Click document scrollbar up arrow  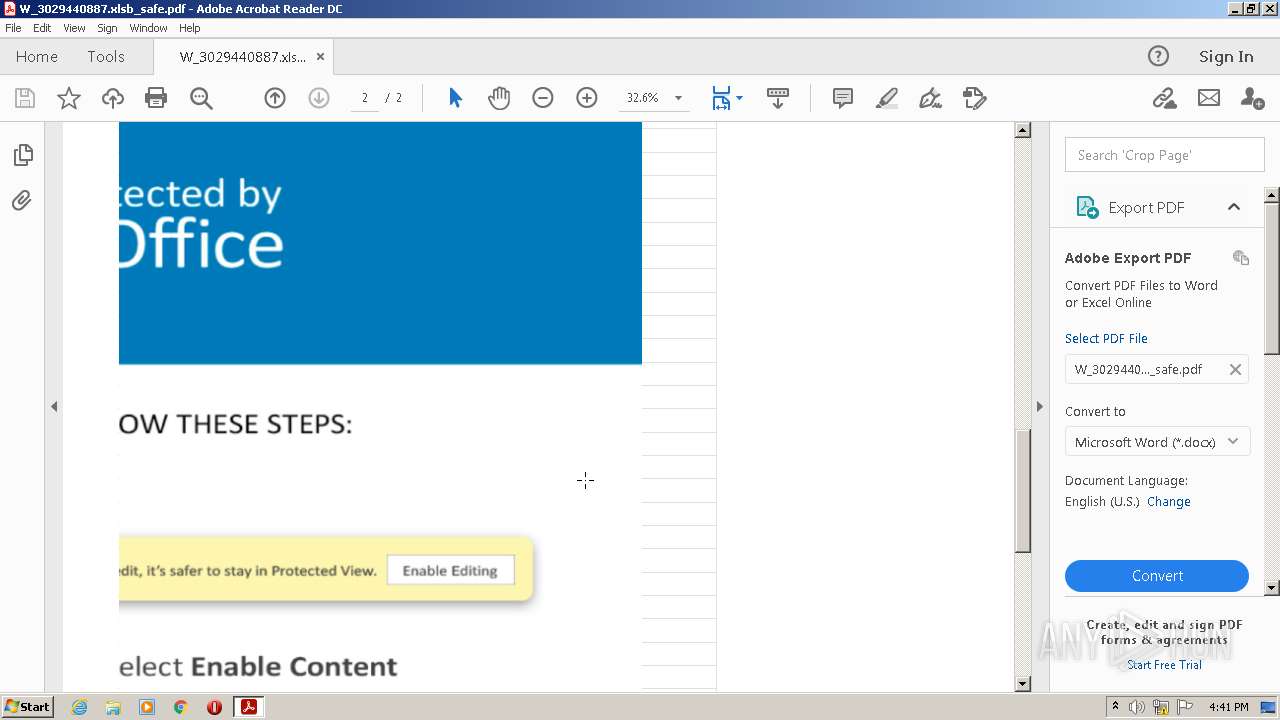coord(1022,130)
